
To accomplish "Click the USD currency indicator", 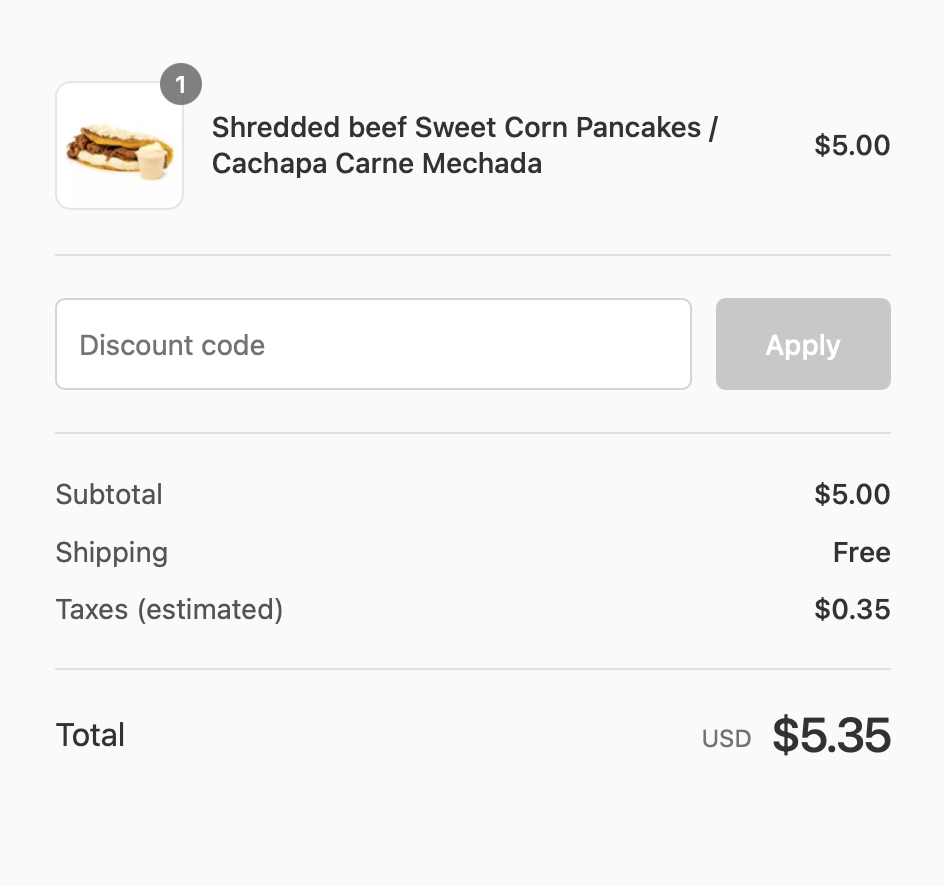I will [x=726, y=739].
